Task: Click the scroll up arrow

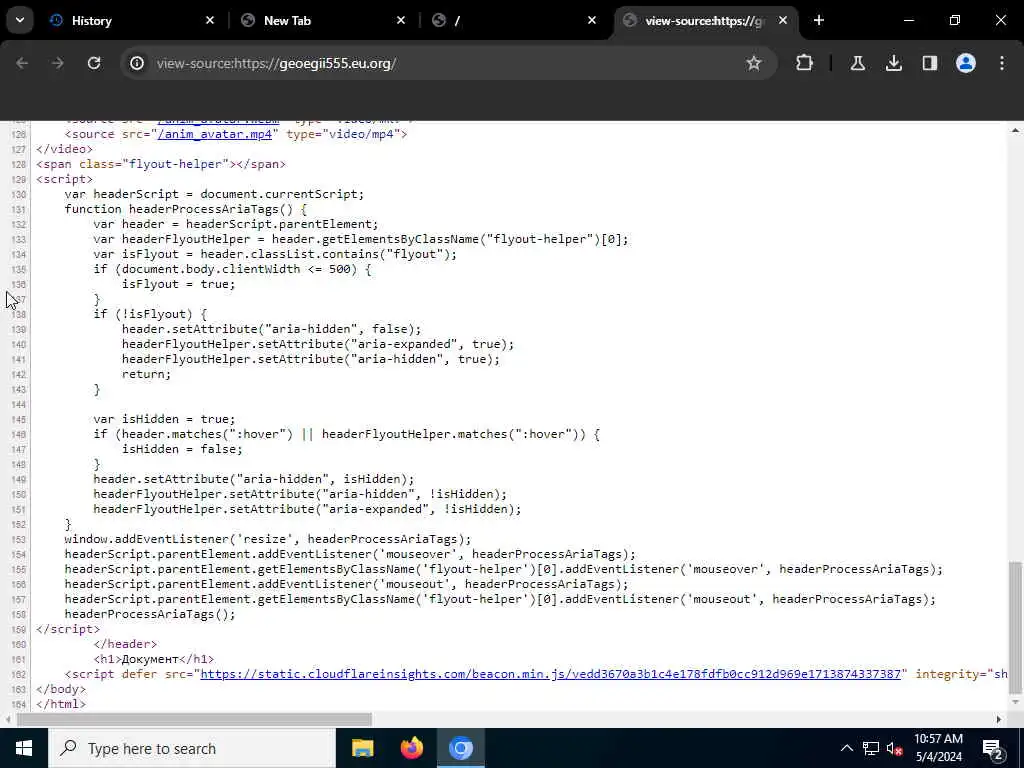Action: (x=1016, y=131)
